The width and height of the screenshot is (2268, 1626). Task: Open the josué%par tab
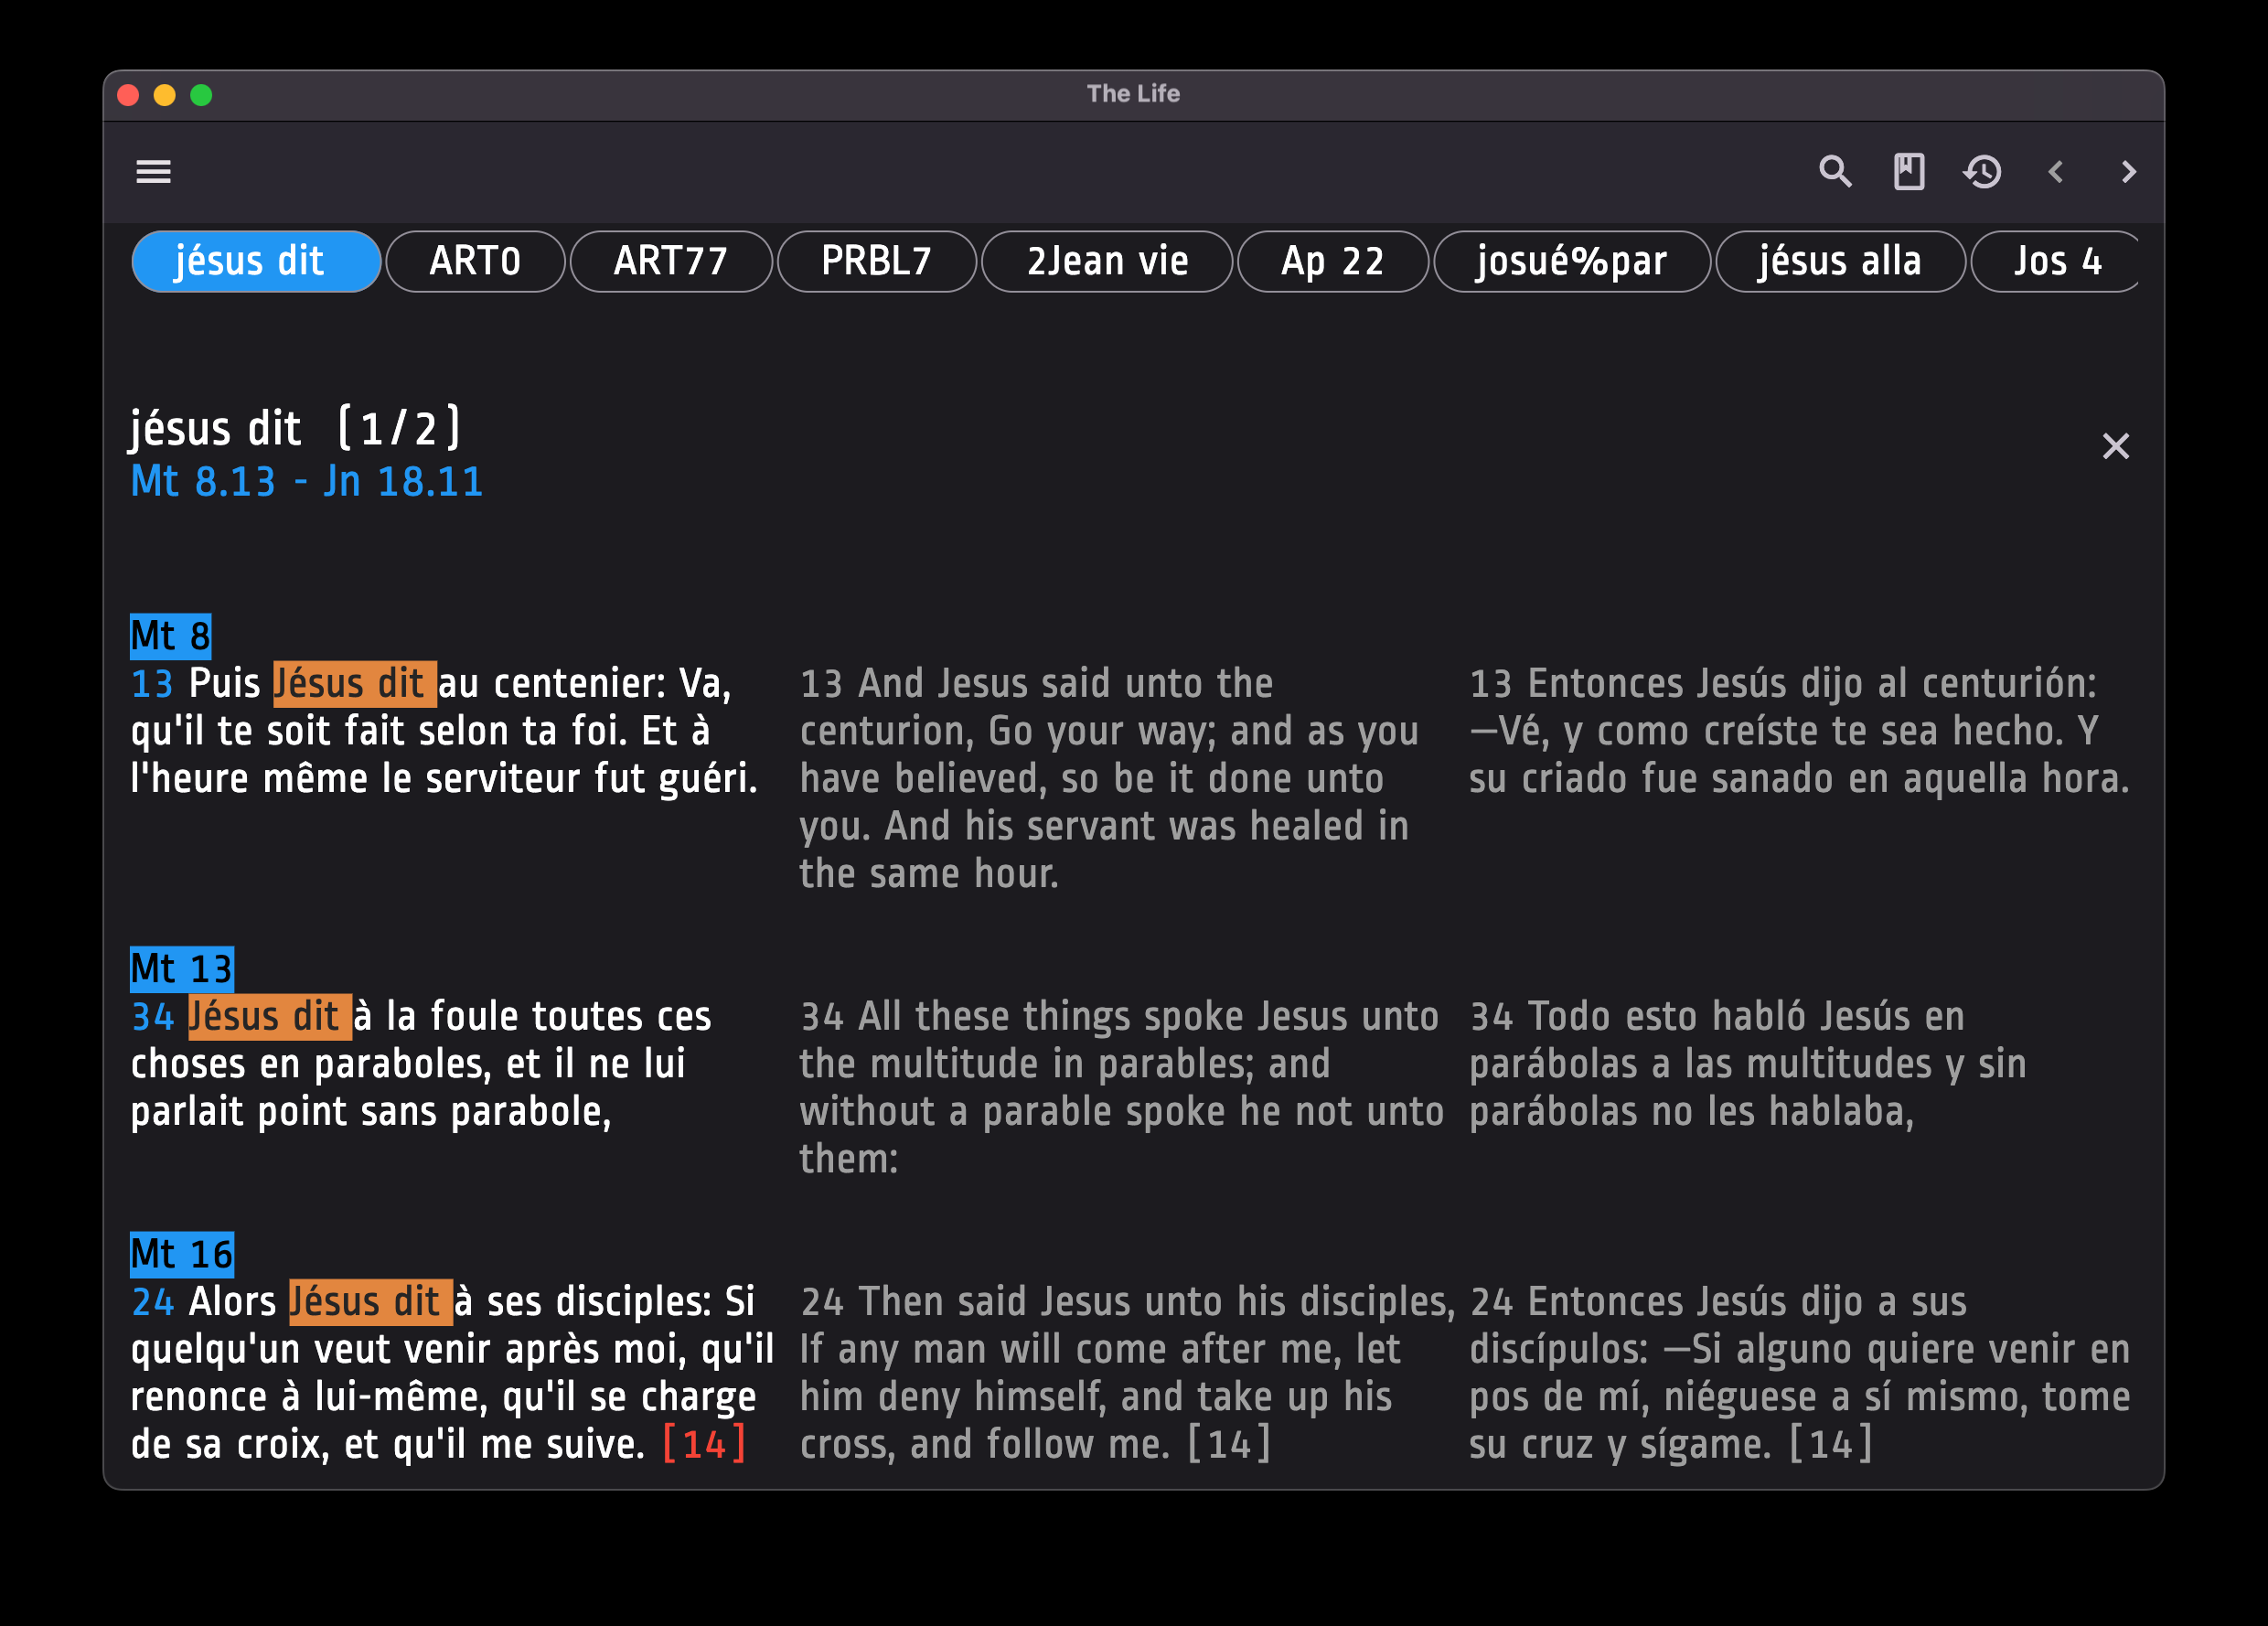pyautogui.click(x=1571, y=262)
